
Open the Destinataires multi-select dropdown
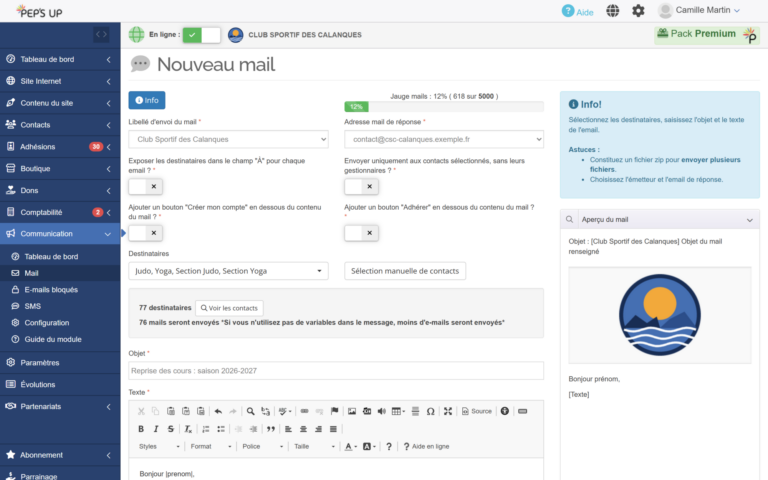(228, 271)
